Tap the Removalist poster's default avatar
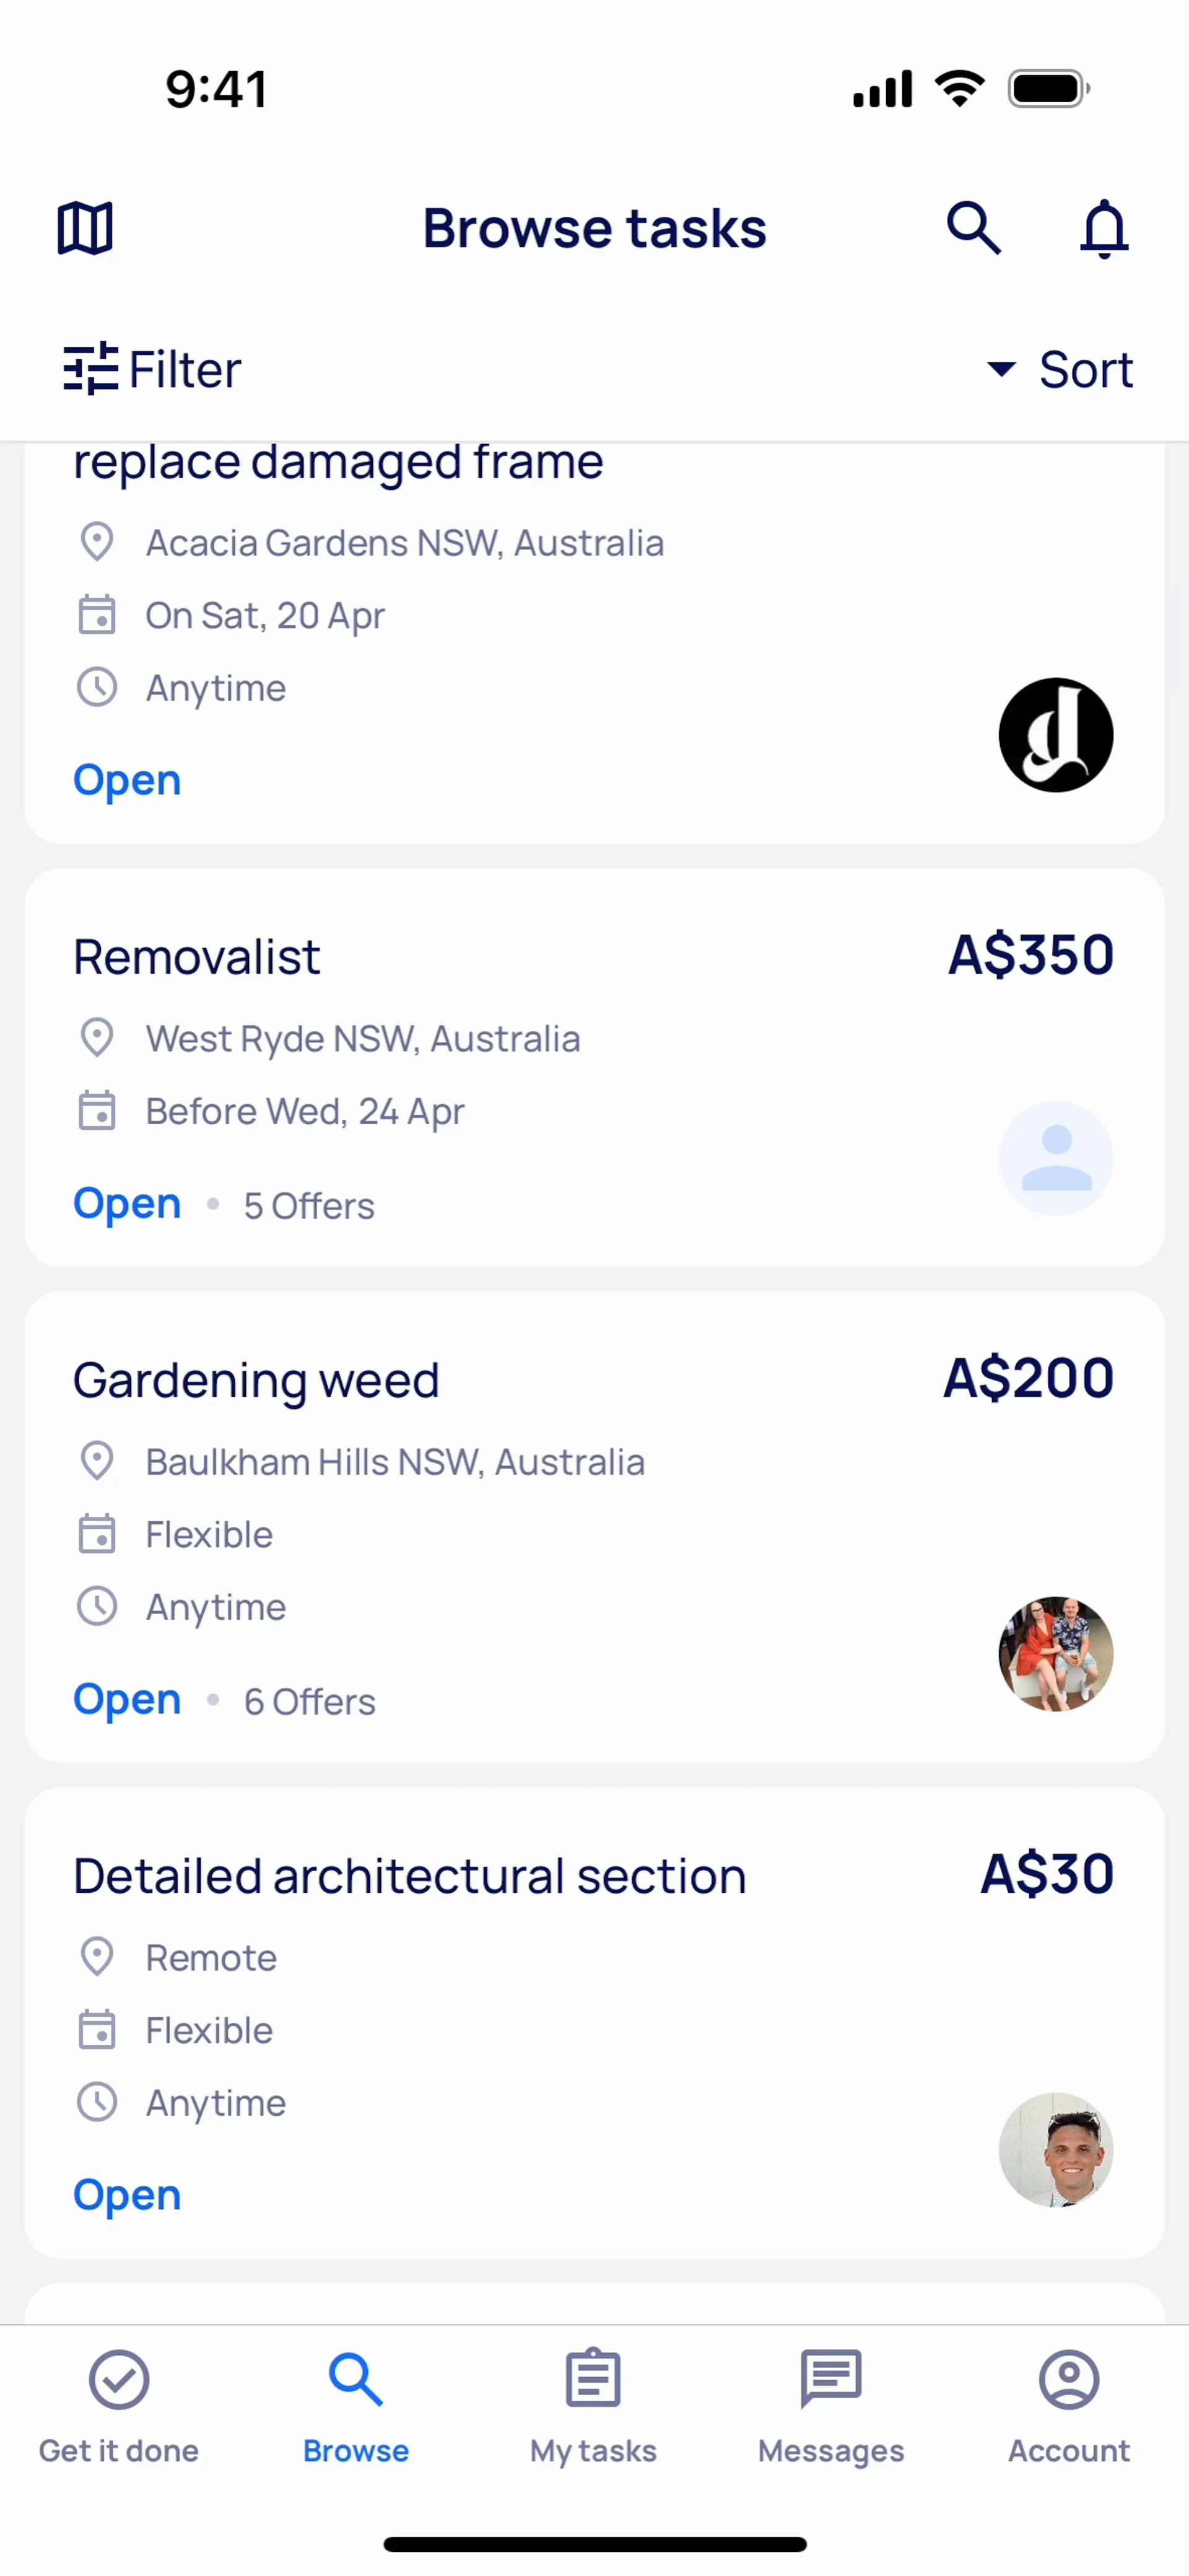 tap(1056, 1158)
